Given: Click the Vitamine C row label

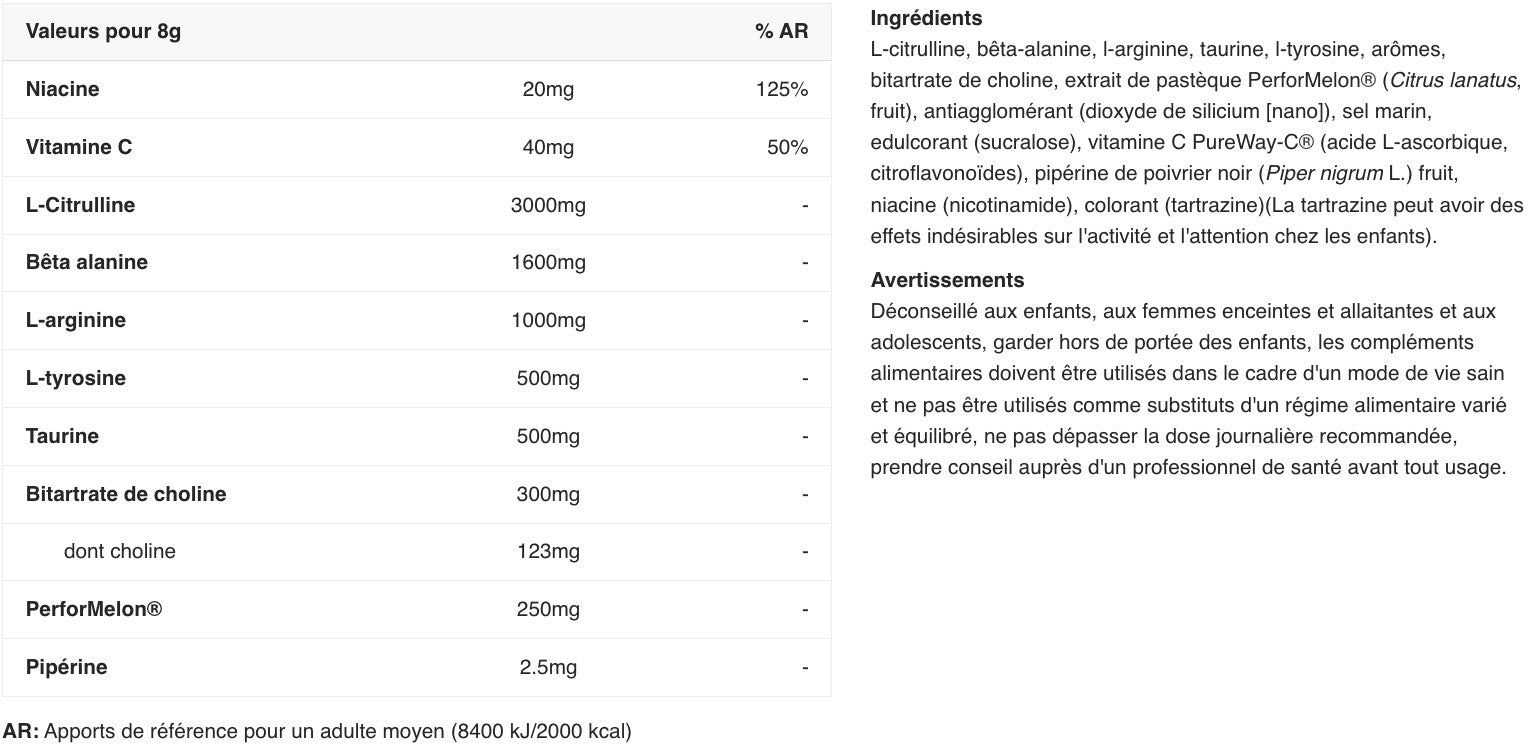Looking at the screenshot, I should click(79, 147).
